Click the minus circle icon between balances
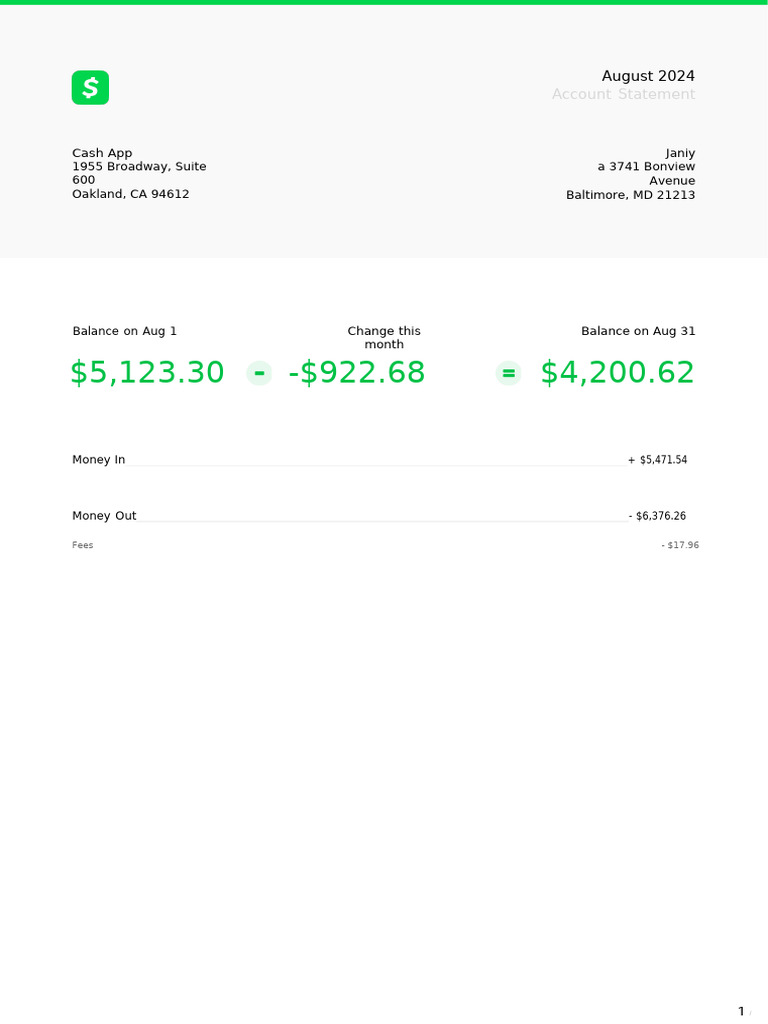This screenshot has width=768, height=1024. tap(259, 373)
